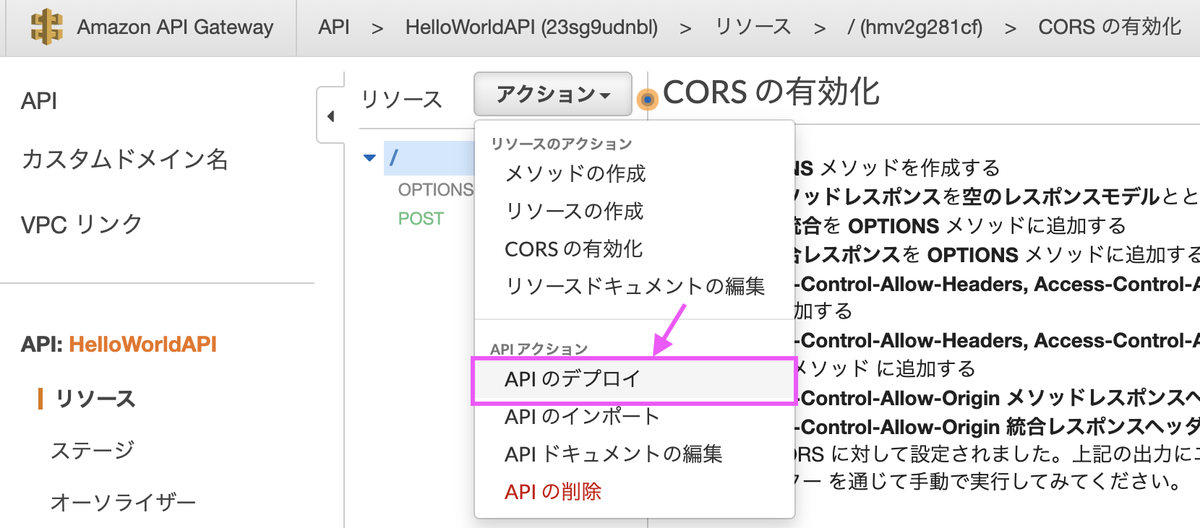Select リソース in the sidebar navigation

(95, 399)
